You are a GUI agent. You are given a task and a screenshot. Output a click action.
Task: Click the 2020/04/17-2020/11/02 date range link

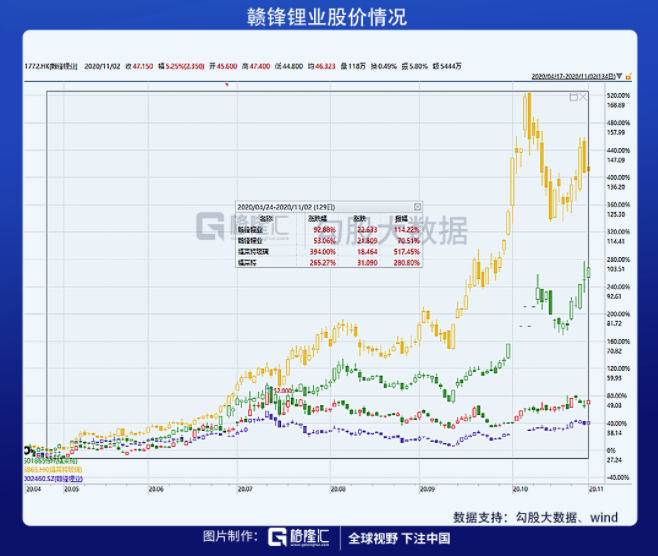pyautogui.click(x=573, y=76)
